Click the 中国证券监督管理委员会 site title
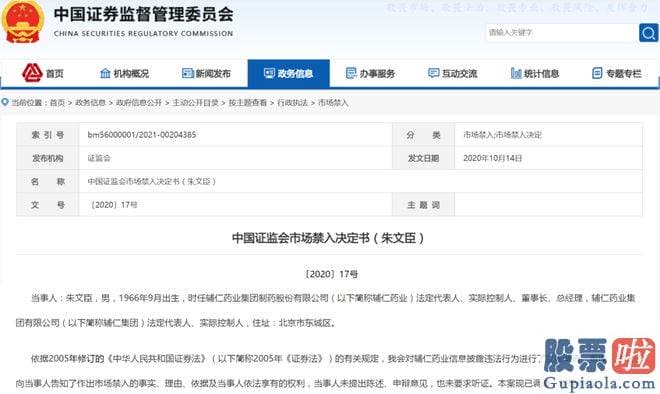This screenshot has width=660, height=394. click(144, 14)
